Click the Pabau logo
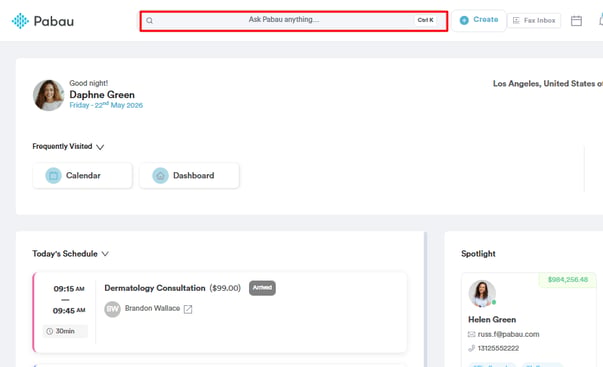The image size is (603, 367). [x=43, y=21]
